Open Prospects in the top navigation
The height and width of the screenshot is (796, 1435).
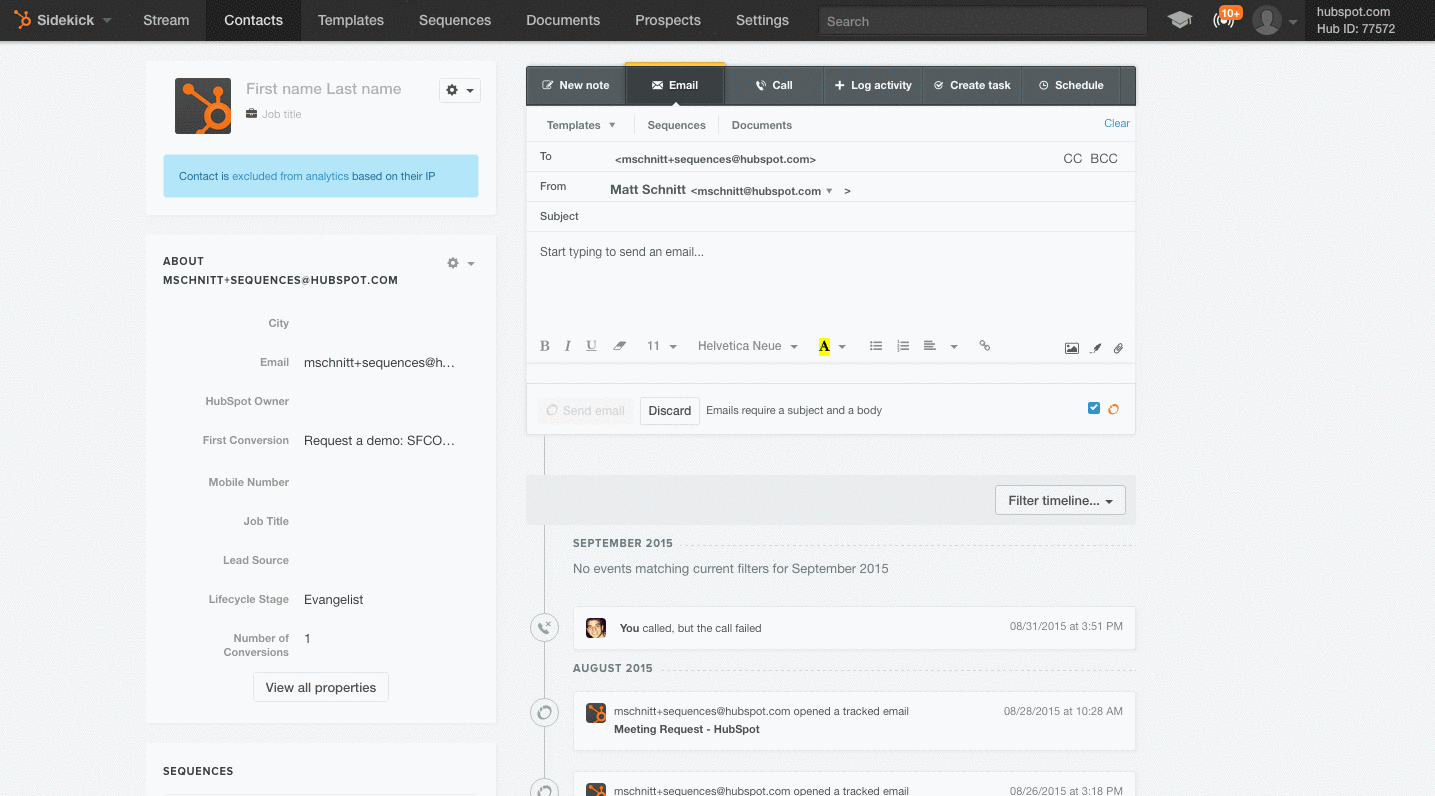tap(667, 20)
